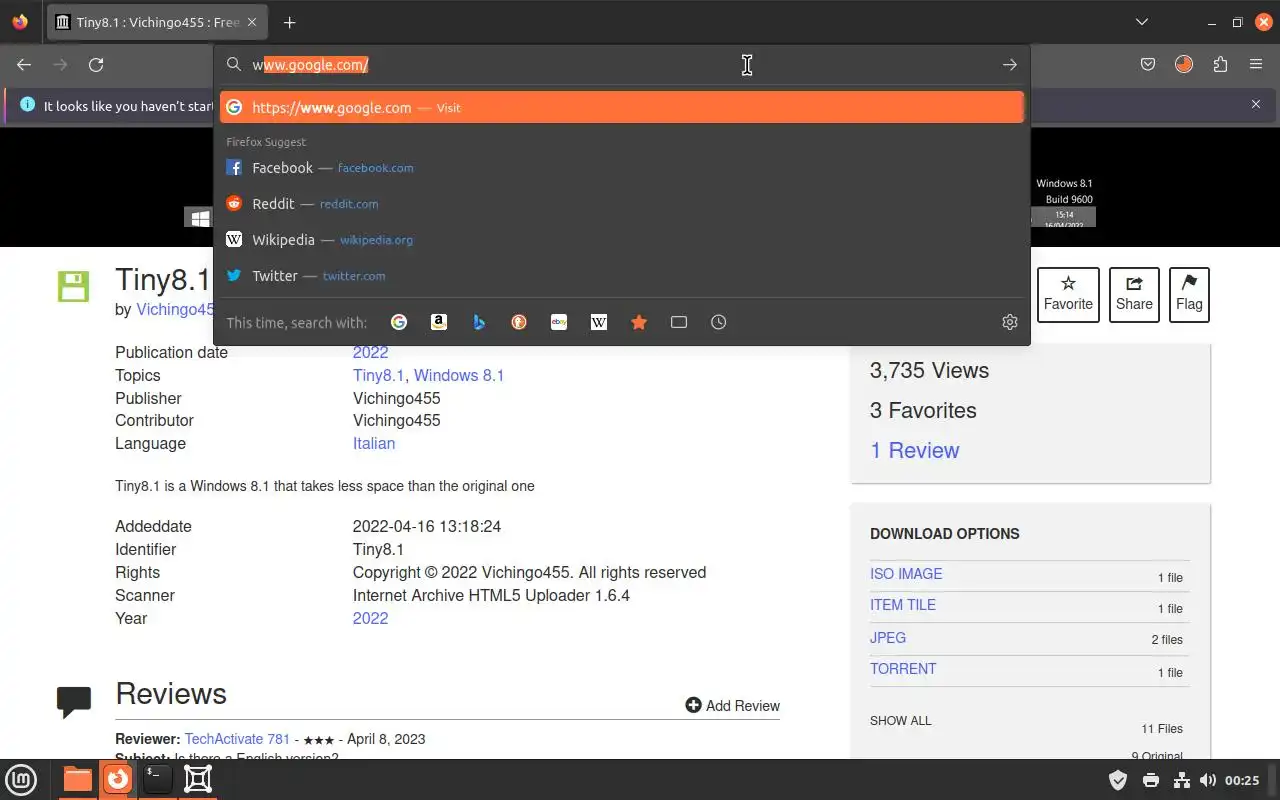The width and height of the screenshot is (1280, 800).
Task: Click the "3 Favorites" stat
Action: pos(923,410)
